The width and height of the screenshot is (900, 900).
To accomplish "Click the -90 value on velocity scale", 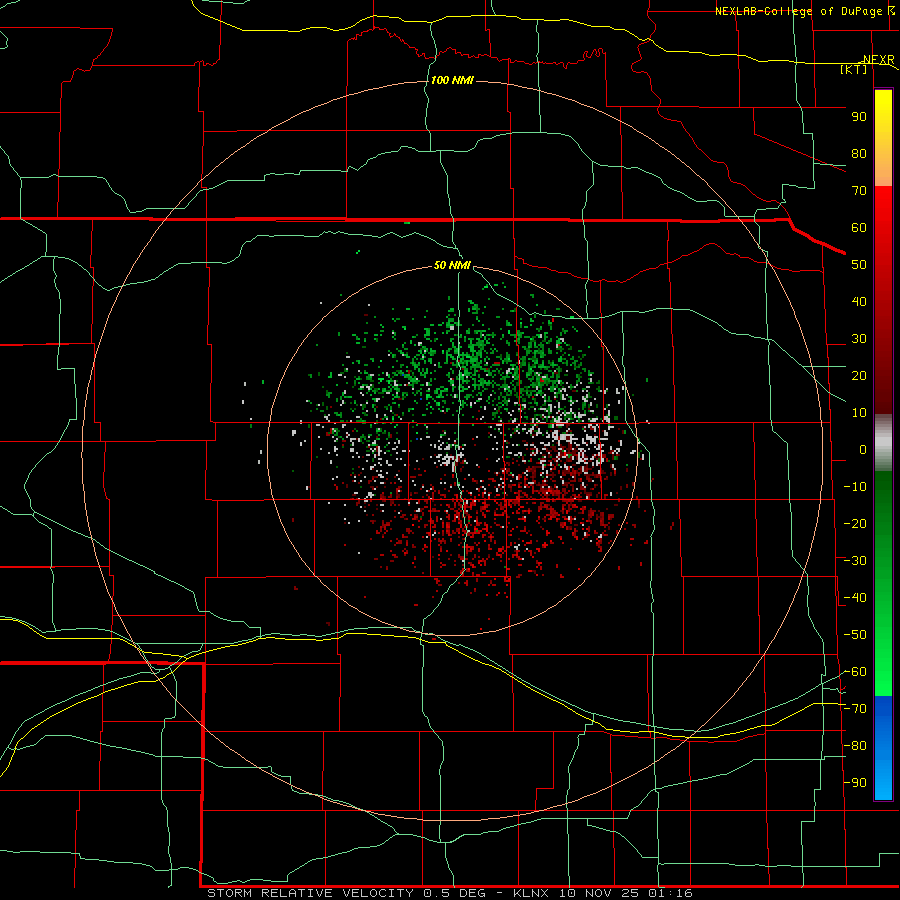I will [855, 783].
